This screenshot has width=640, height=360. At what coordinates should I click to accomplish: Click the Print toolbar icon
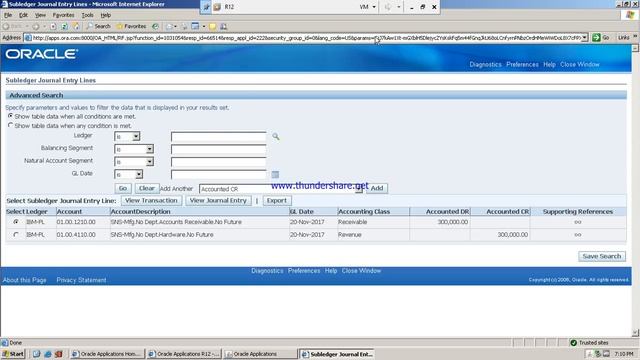[184, 26]
